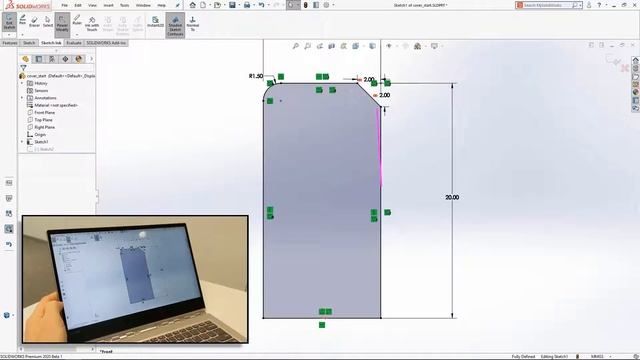
Task: Click the Print icon
Action: pos(247,5)
